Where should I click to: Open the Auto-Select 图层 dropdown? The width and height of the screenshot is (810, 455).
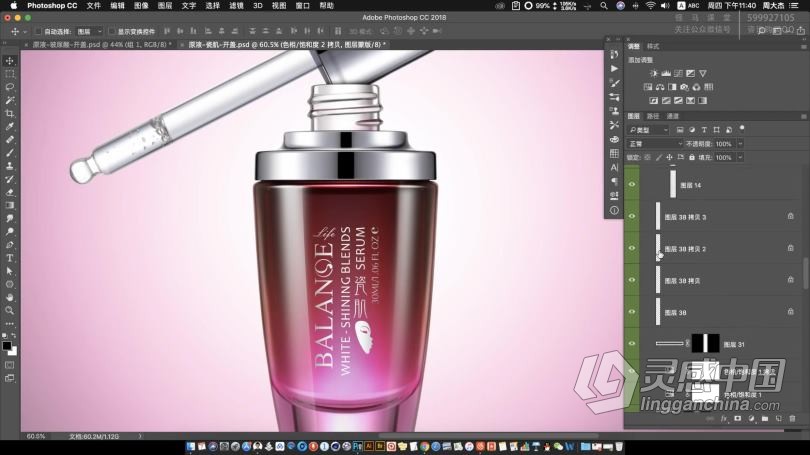point(89,32)
